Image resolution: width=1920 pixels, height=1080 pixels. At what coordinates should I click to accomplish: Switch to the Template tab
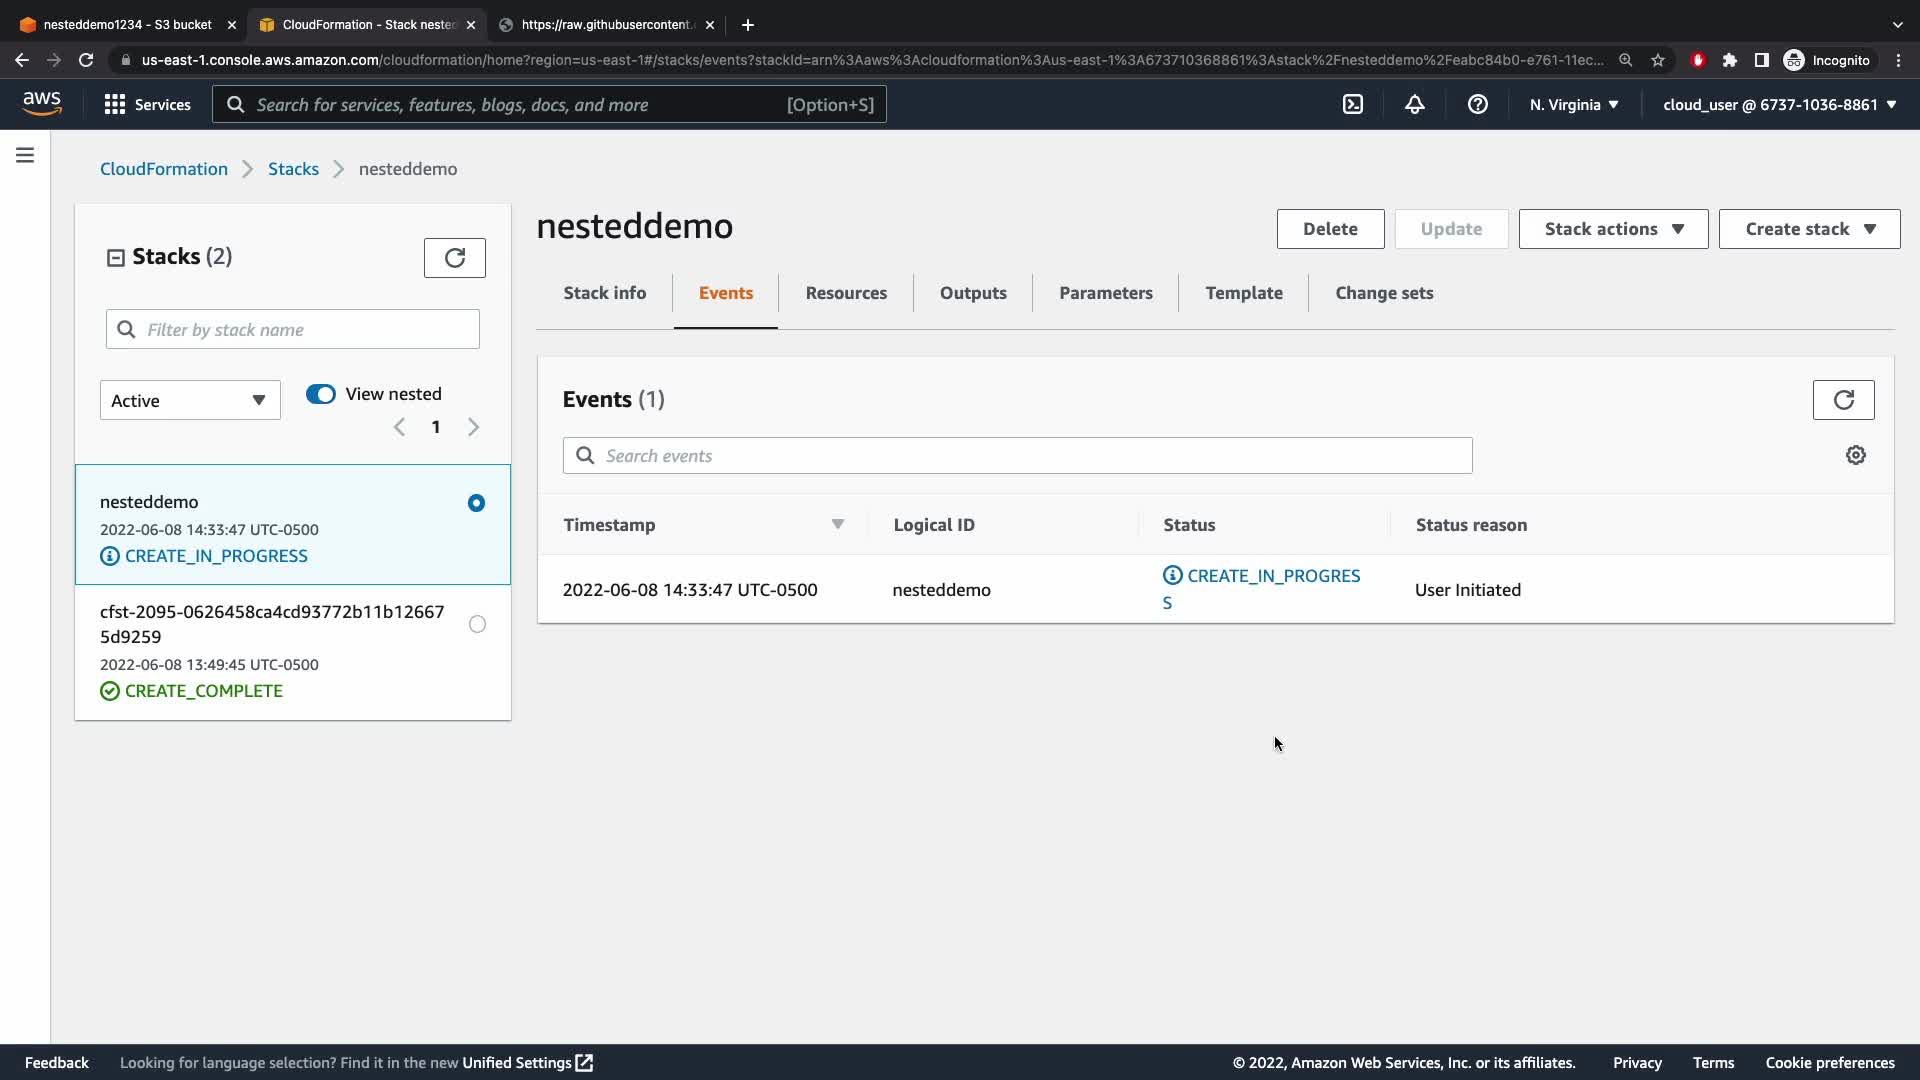(x=1243, y=293)
